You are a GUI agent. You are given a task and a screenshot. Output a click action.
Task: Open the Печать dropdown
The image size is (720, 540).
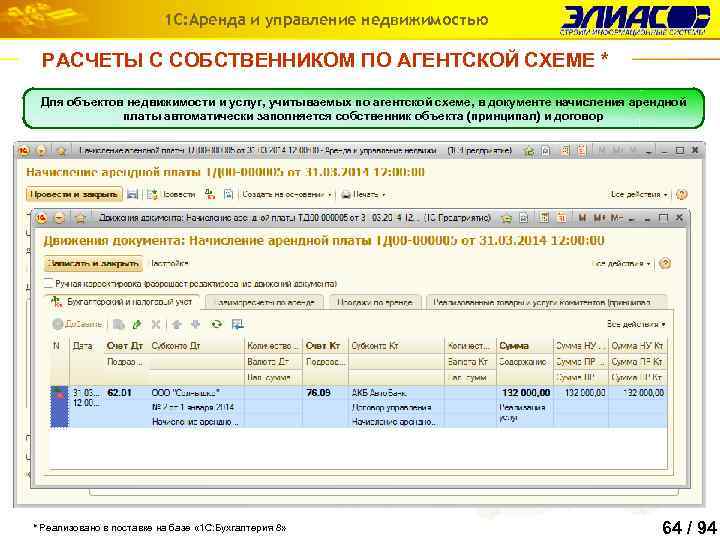364,195
